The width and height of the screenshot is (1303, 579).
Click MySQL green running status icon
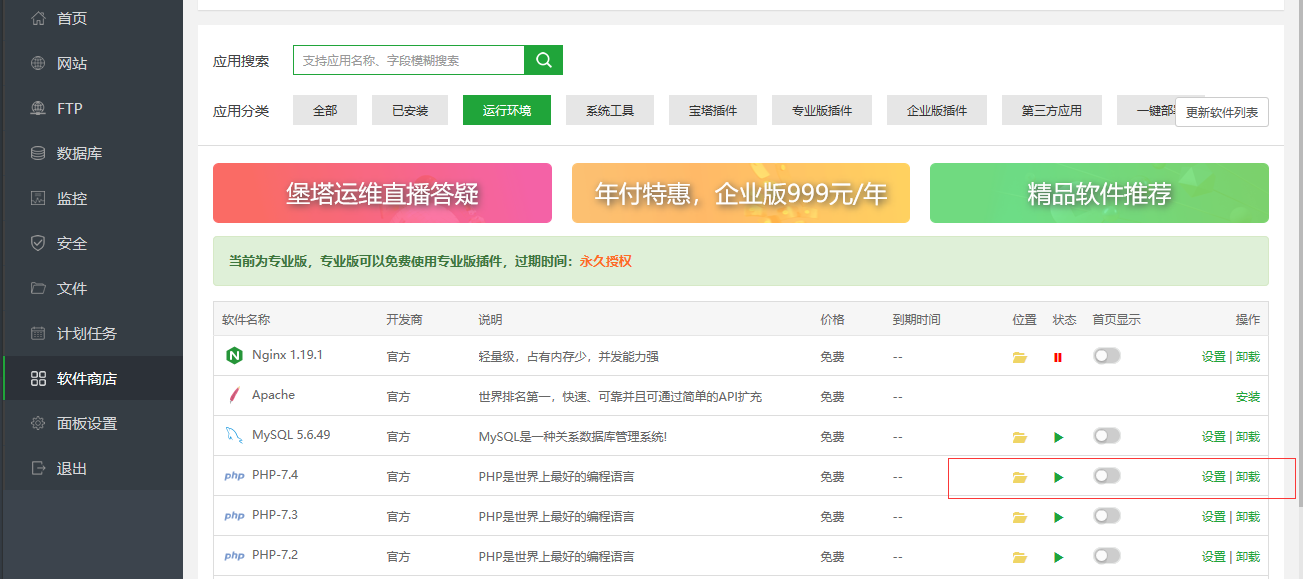[1059, 437]
